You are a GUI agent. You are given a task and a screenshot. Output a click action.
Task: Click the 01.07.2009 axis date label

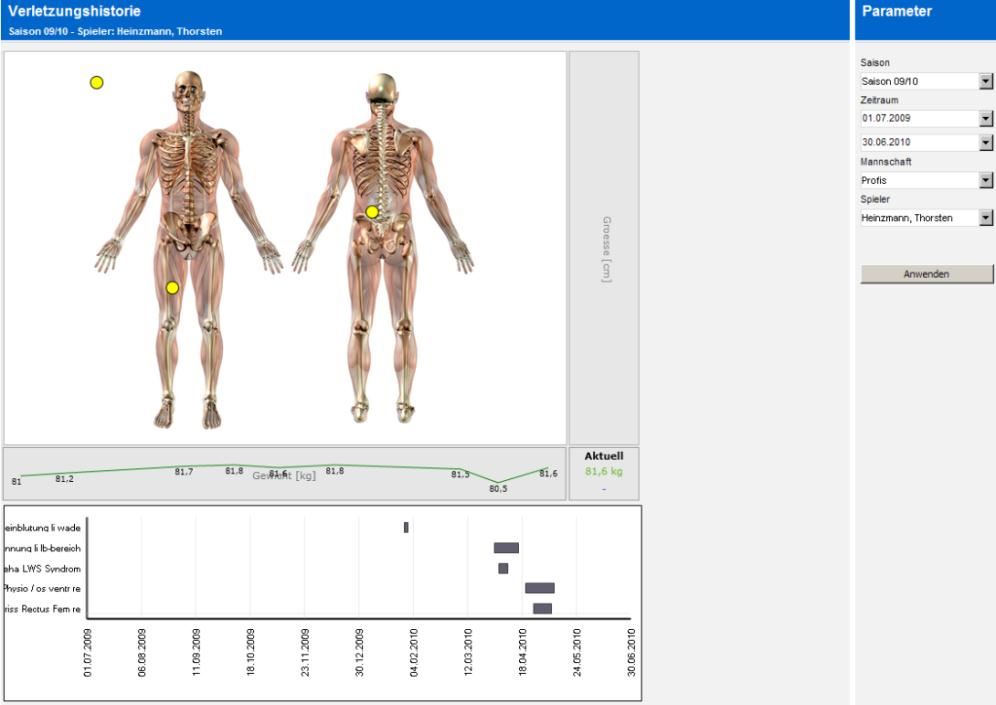coord(87,652)
